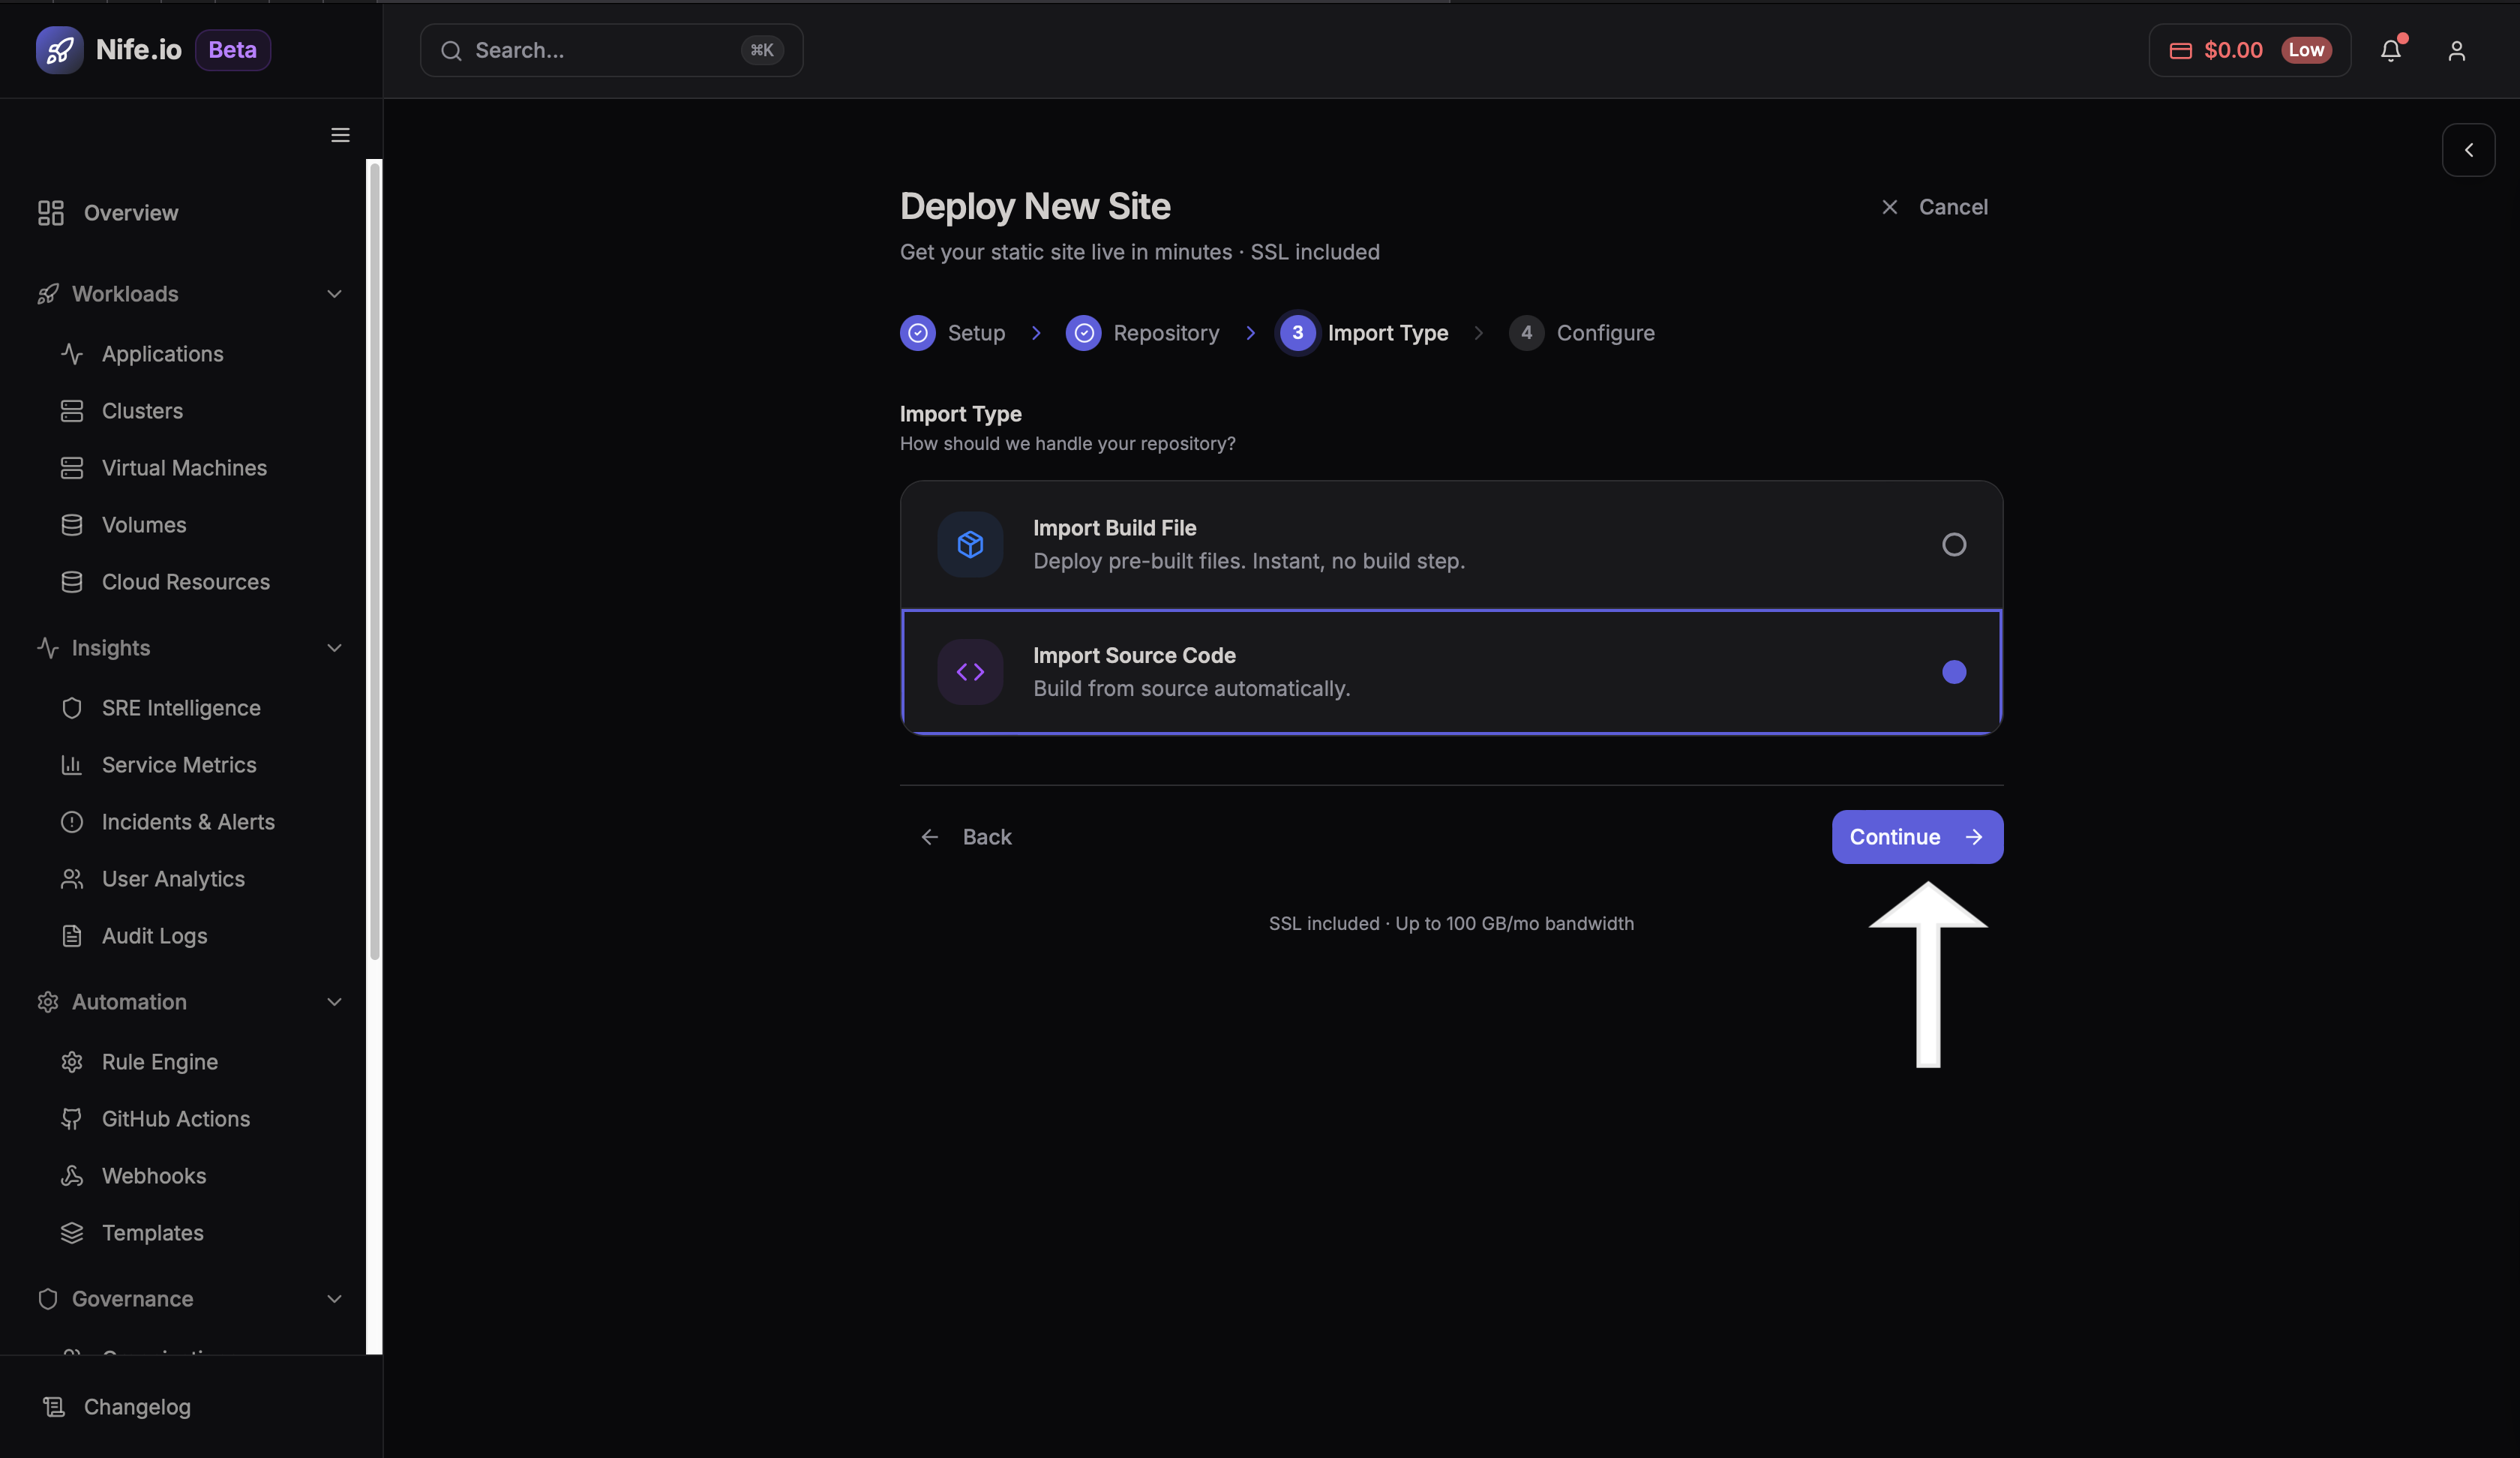Screen dimensions: 2520x1458
Task: Open the Rule Engine
Action: pyautogui.click(x=159, y=1062)
